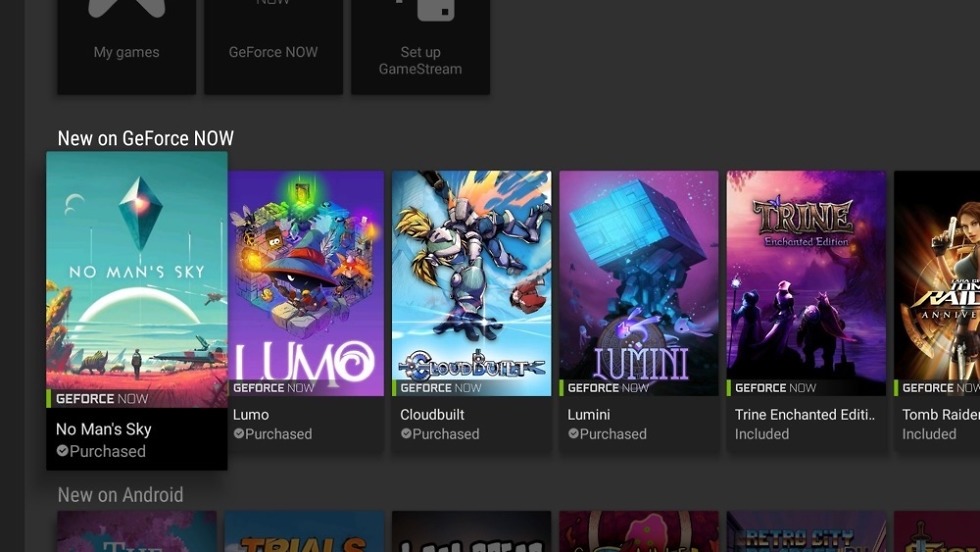Select the Tomb Raider Anniversary cover
980x552 pixels.
tap(937, 283)
